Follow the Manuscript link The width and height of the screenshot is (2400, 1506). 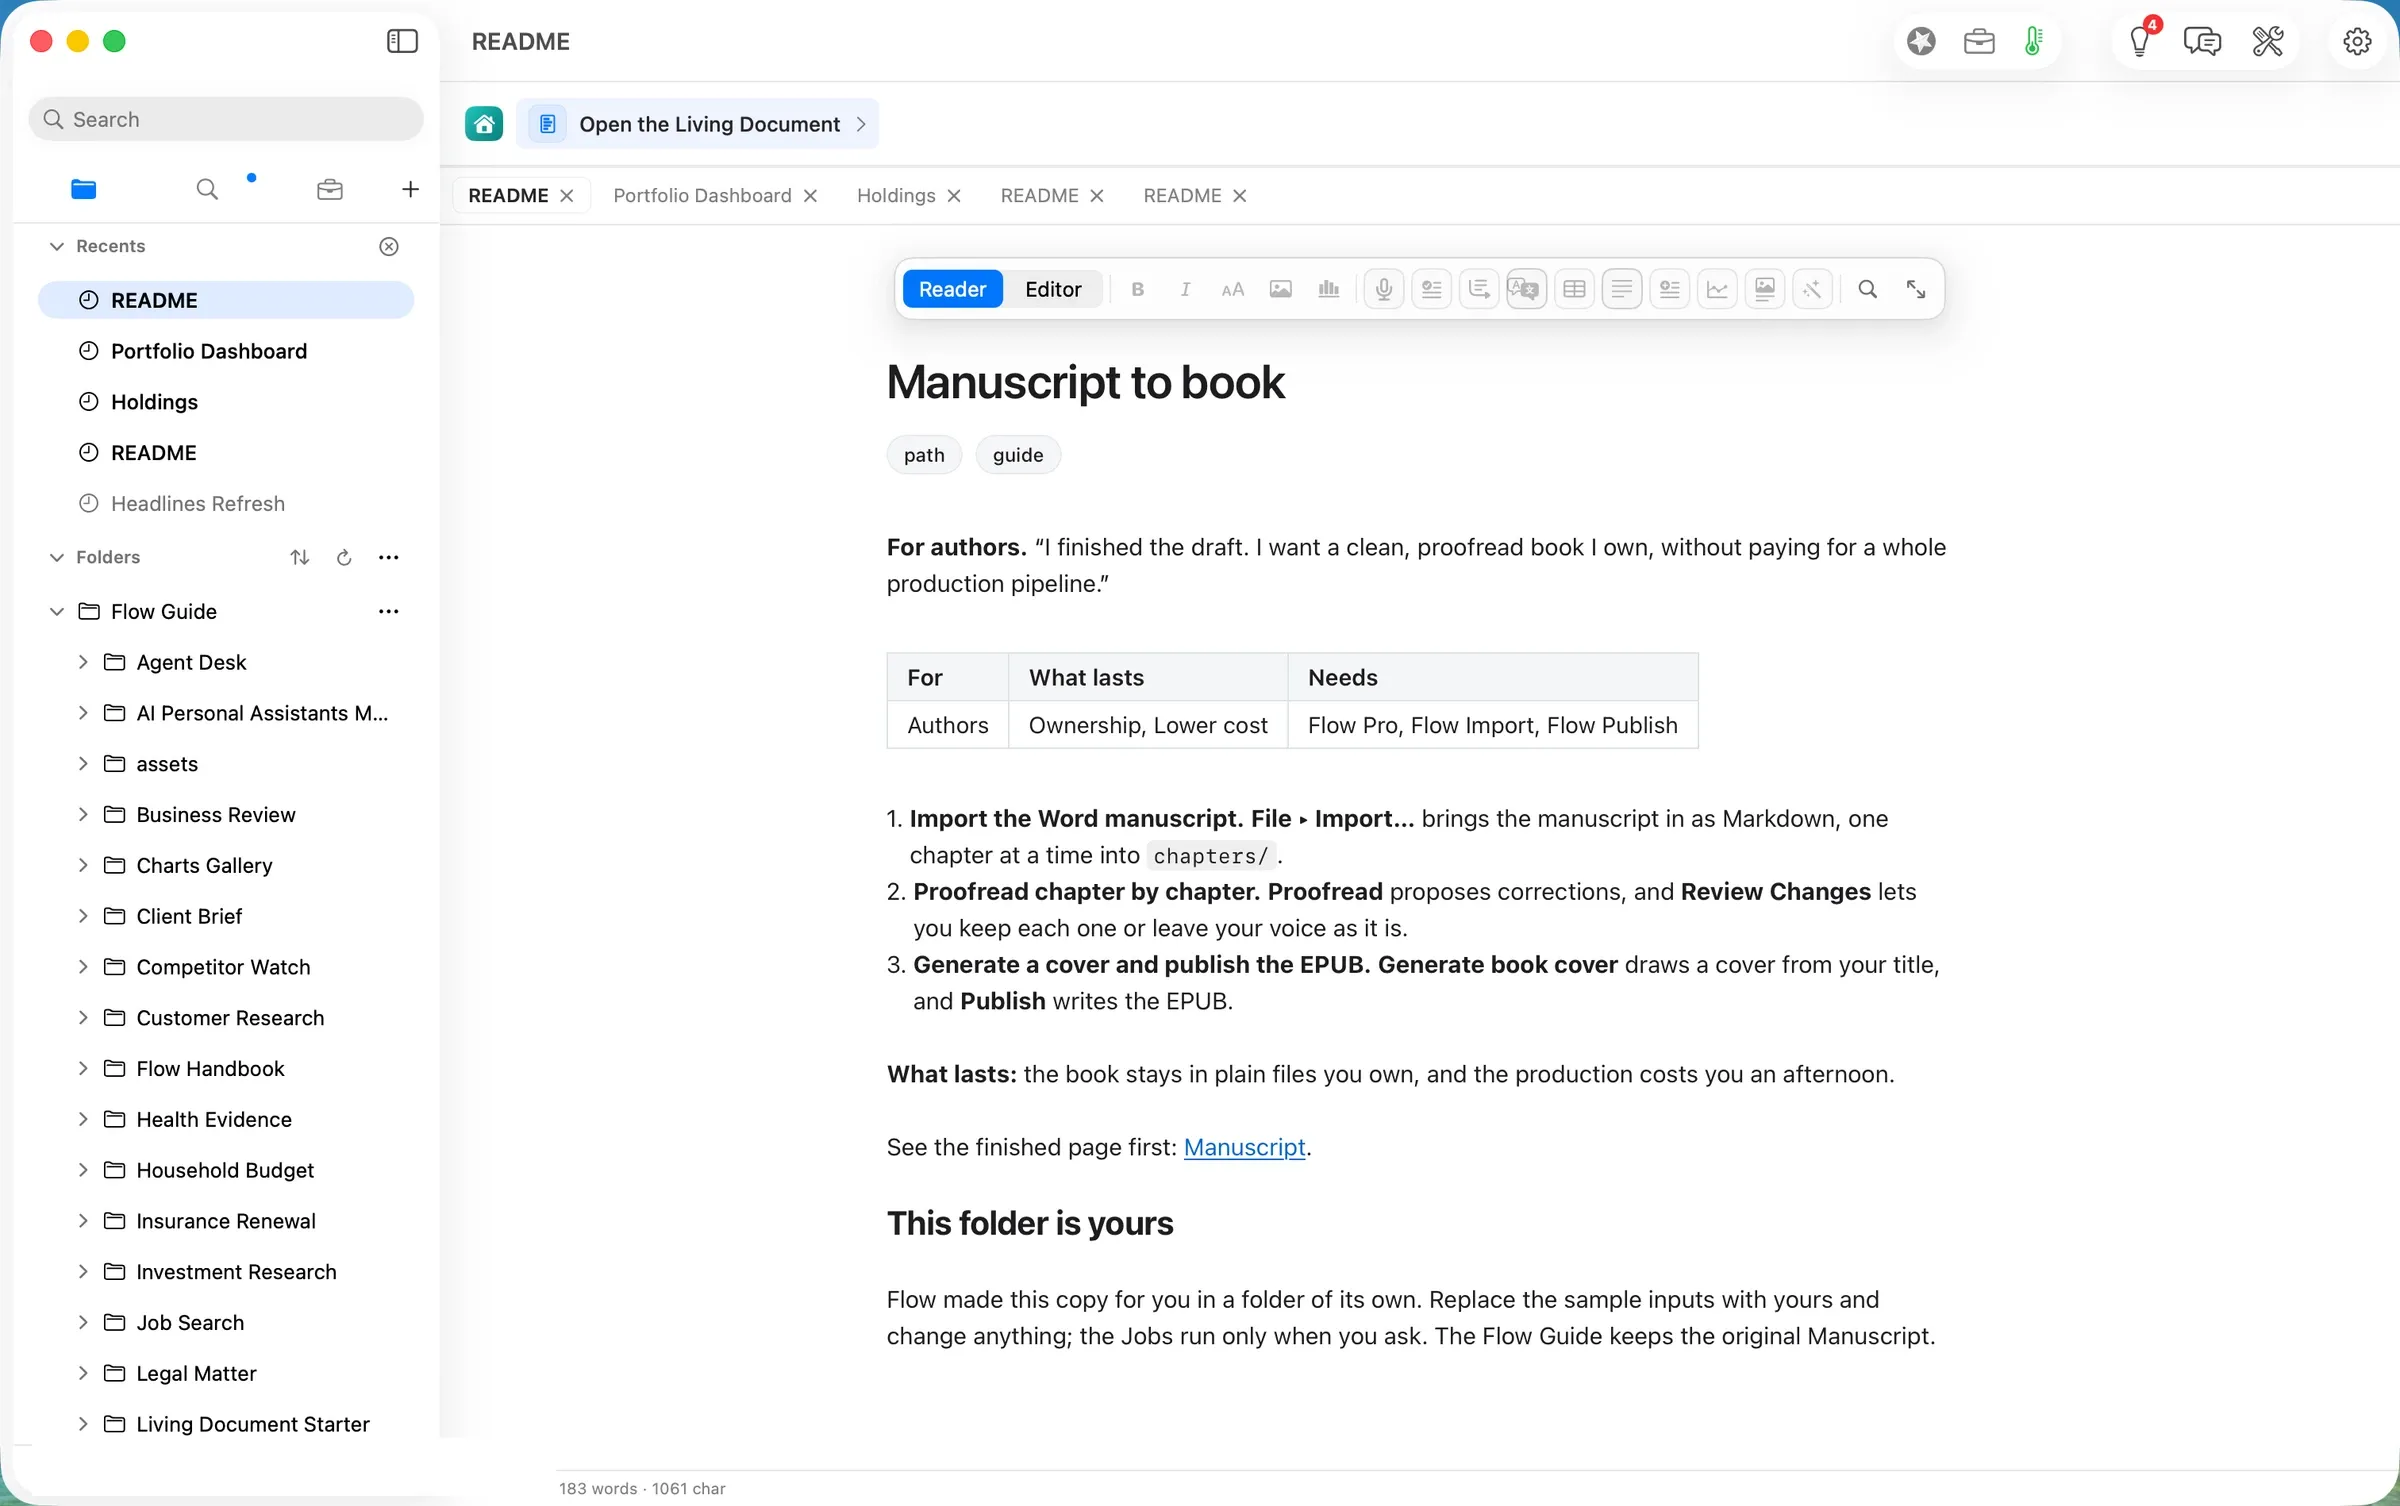point(1244,1147)
